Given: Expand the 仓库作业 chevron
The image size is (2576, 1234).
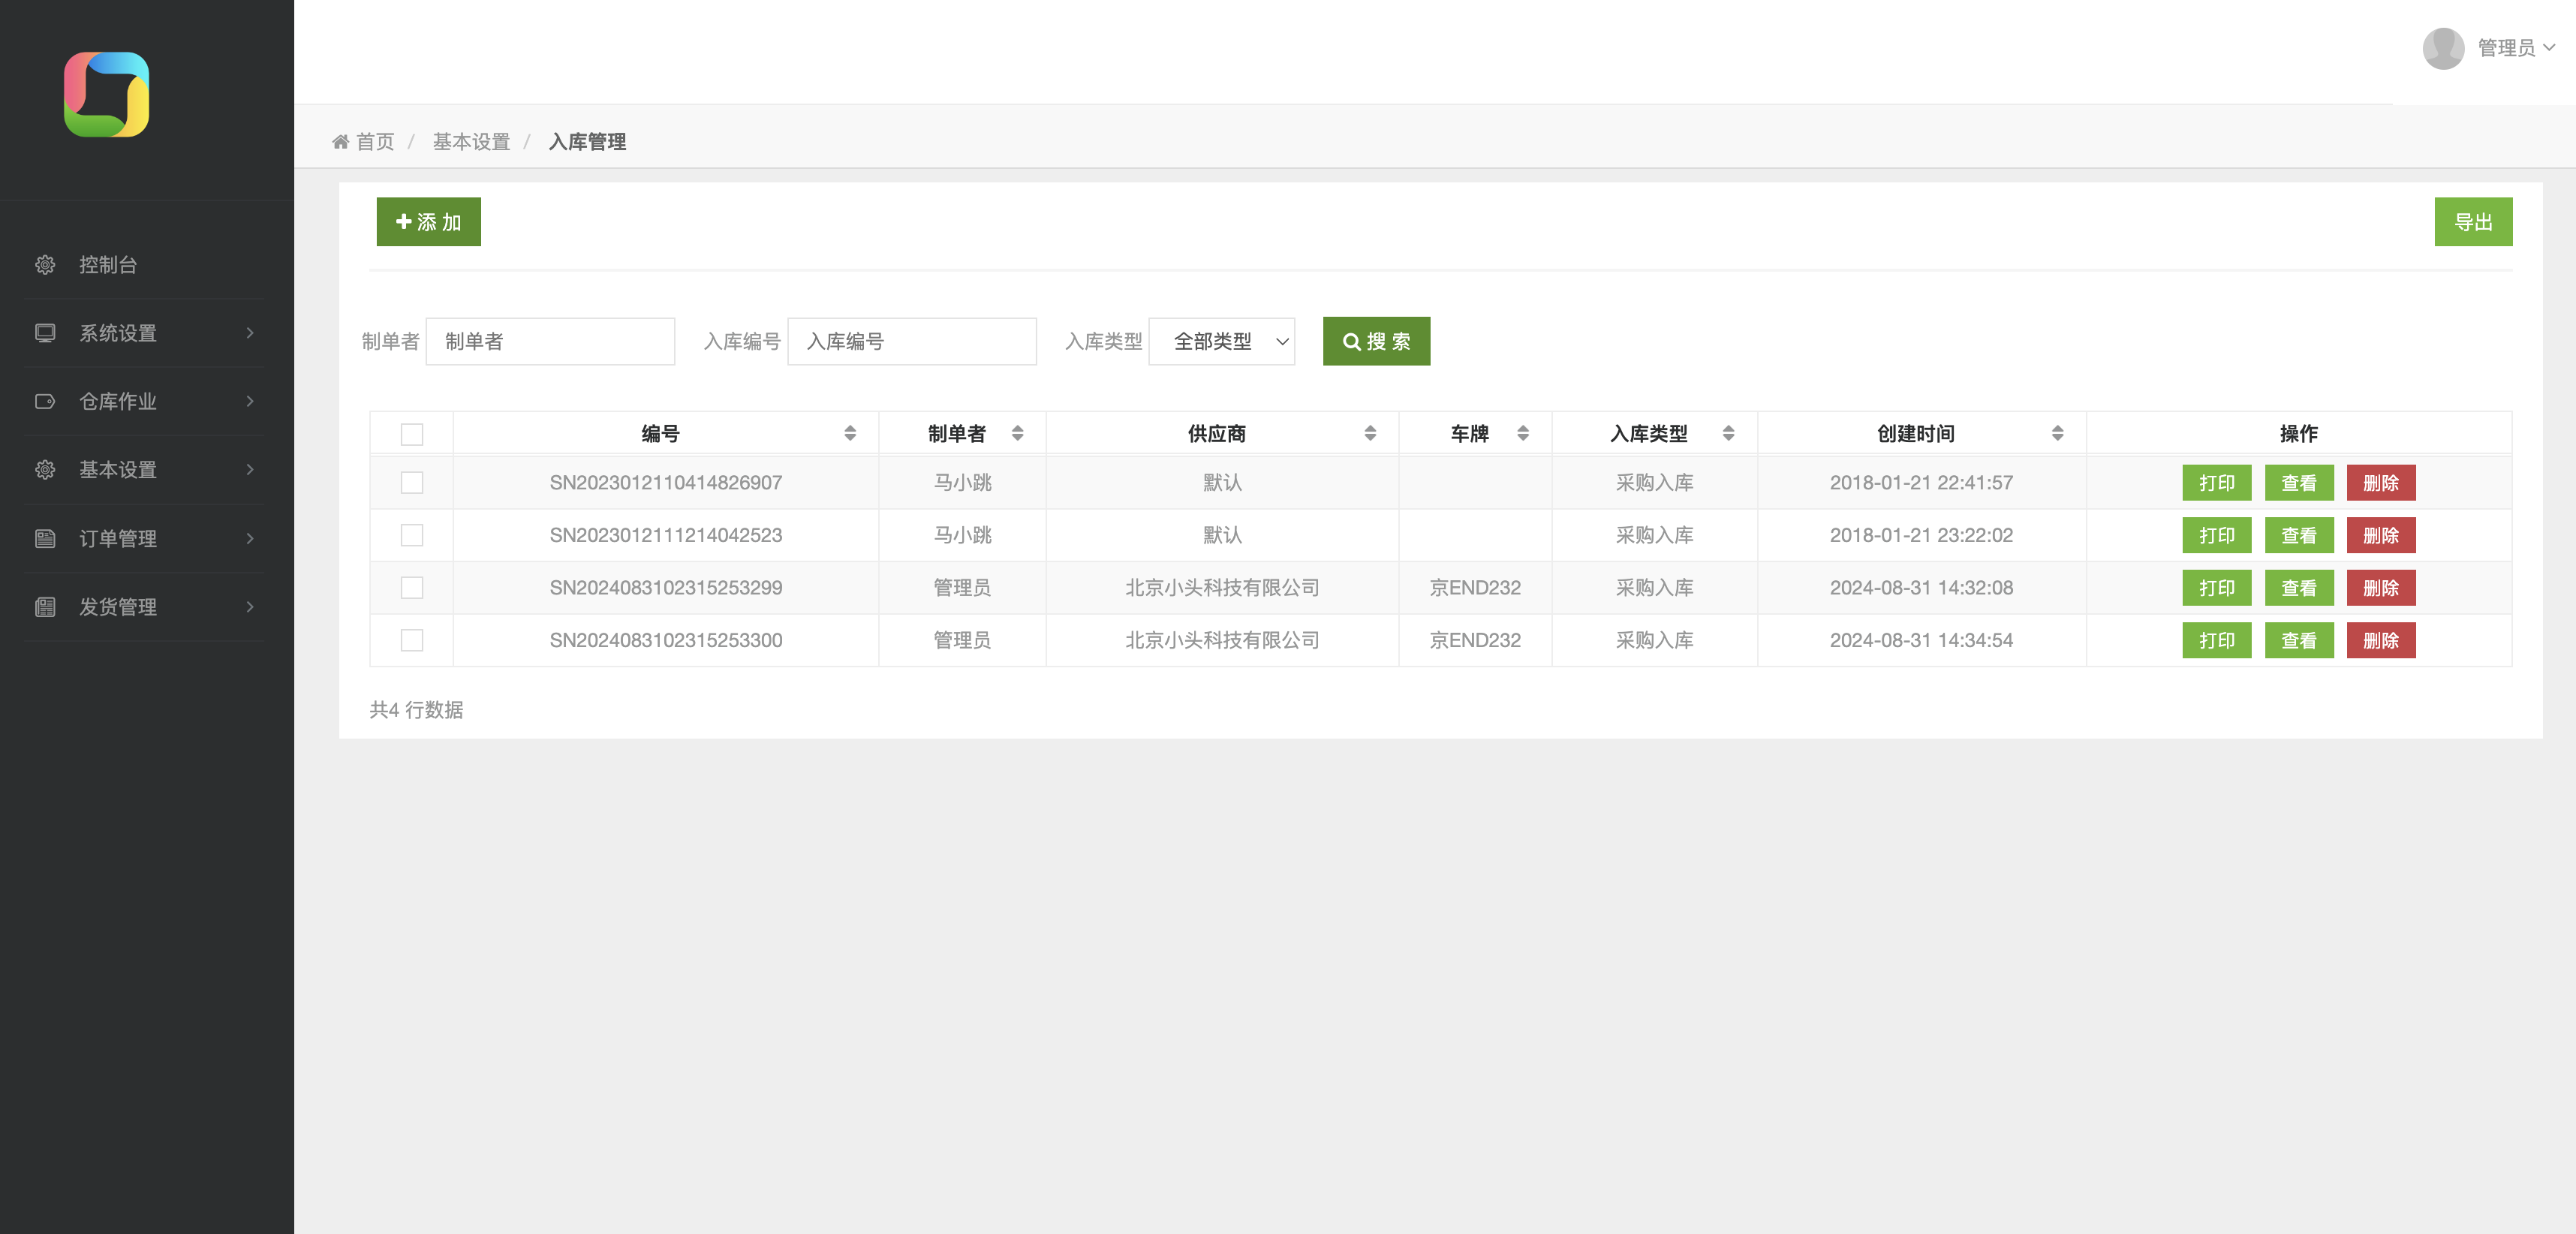Looking at the screenshot, I should (x=250, y=401).
